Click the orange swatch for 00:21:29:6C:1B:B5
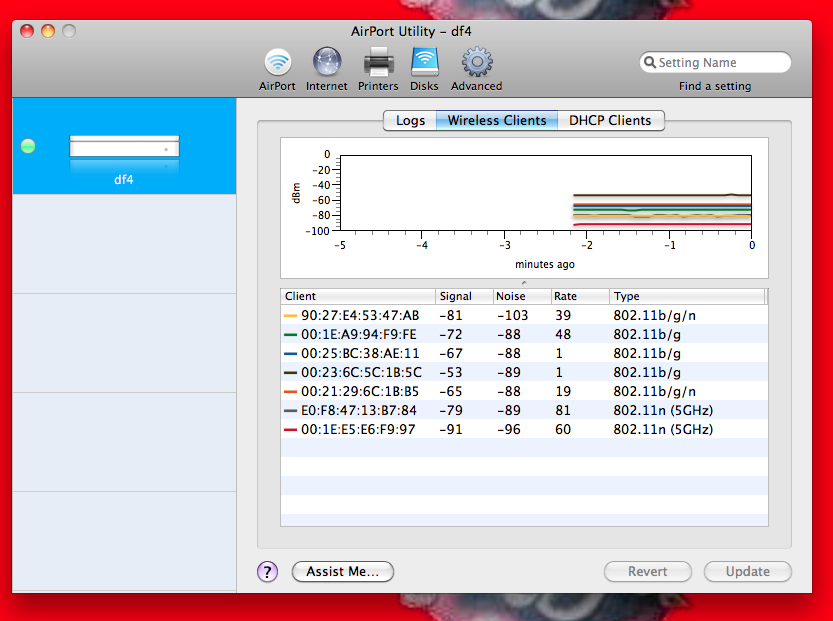This screenshot has width=833, height=621. click(x=290, y=392)
